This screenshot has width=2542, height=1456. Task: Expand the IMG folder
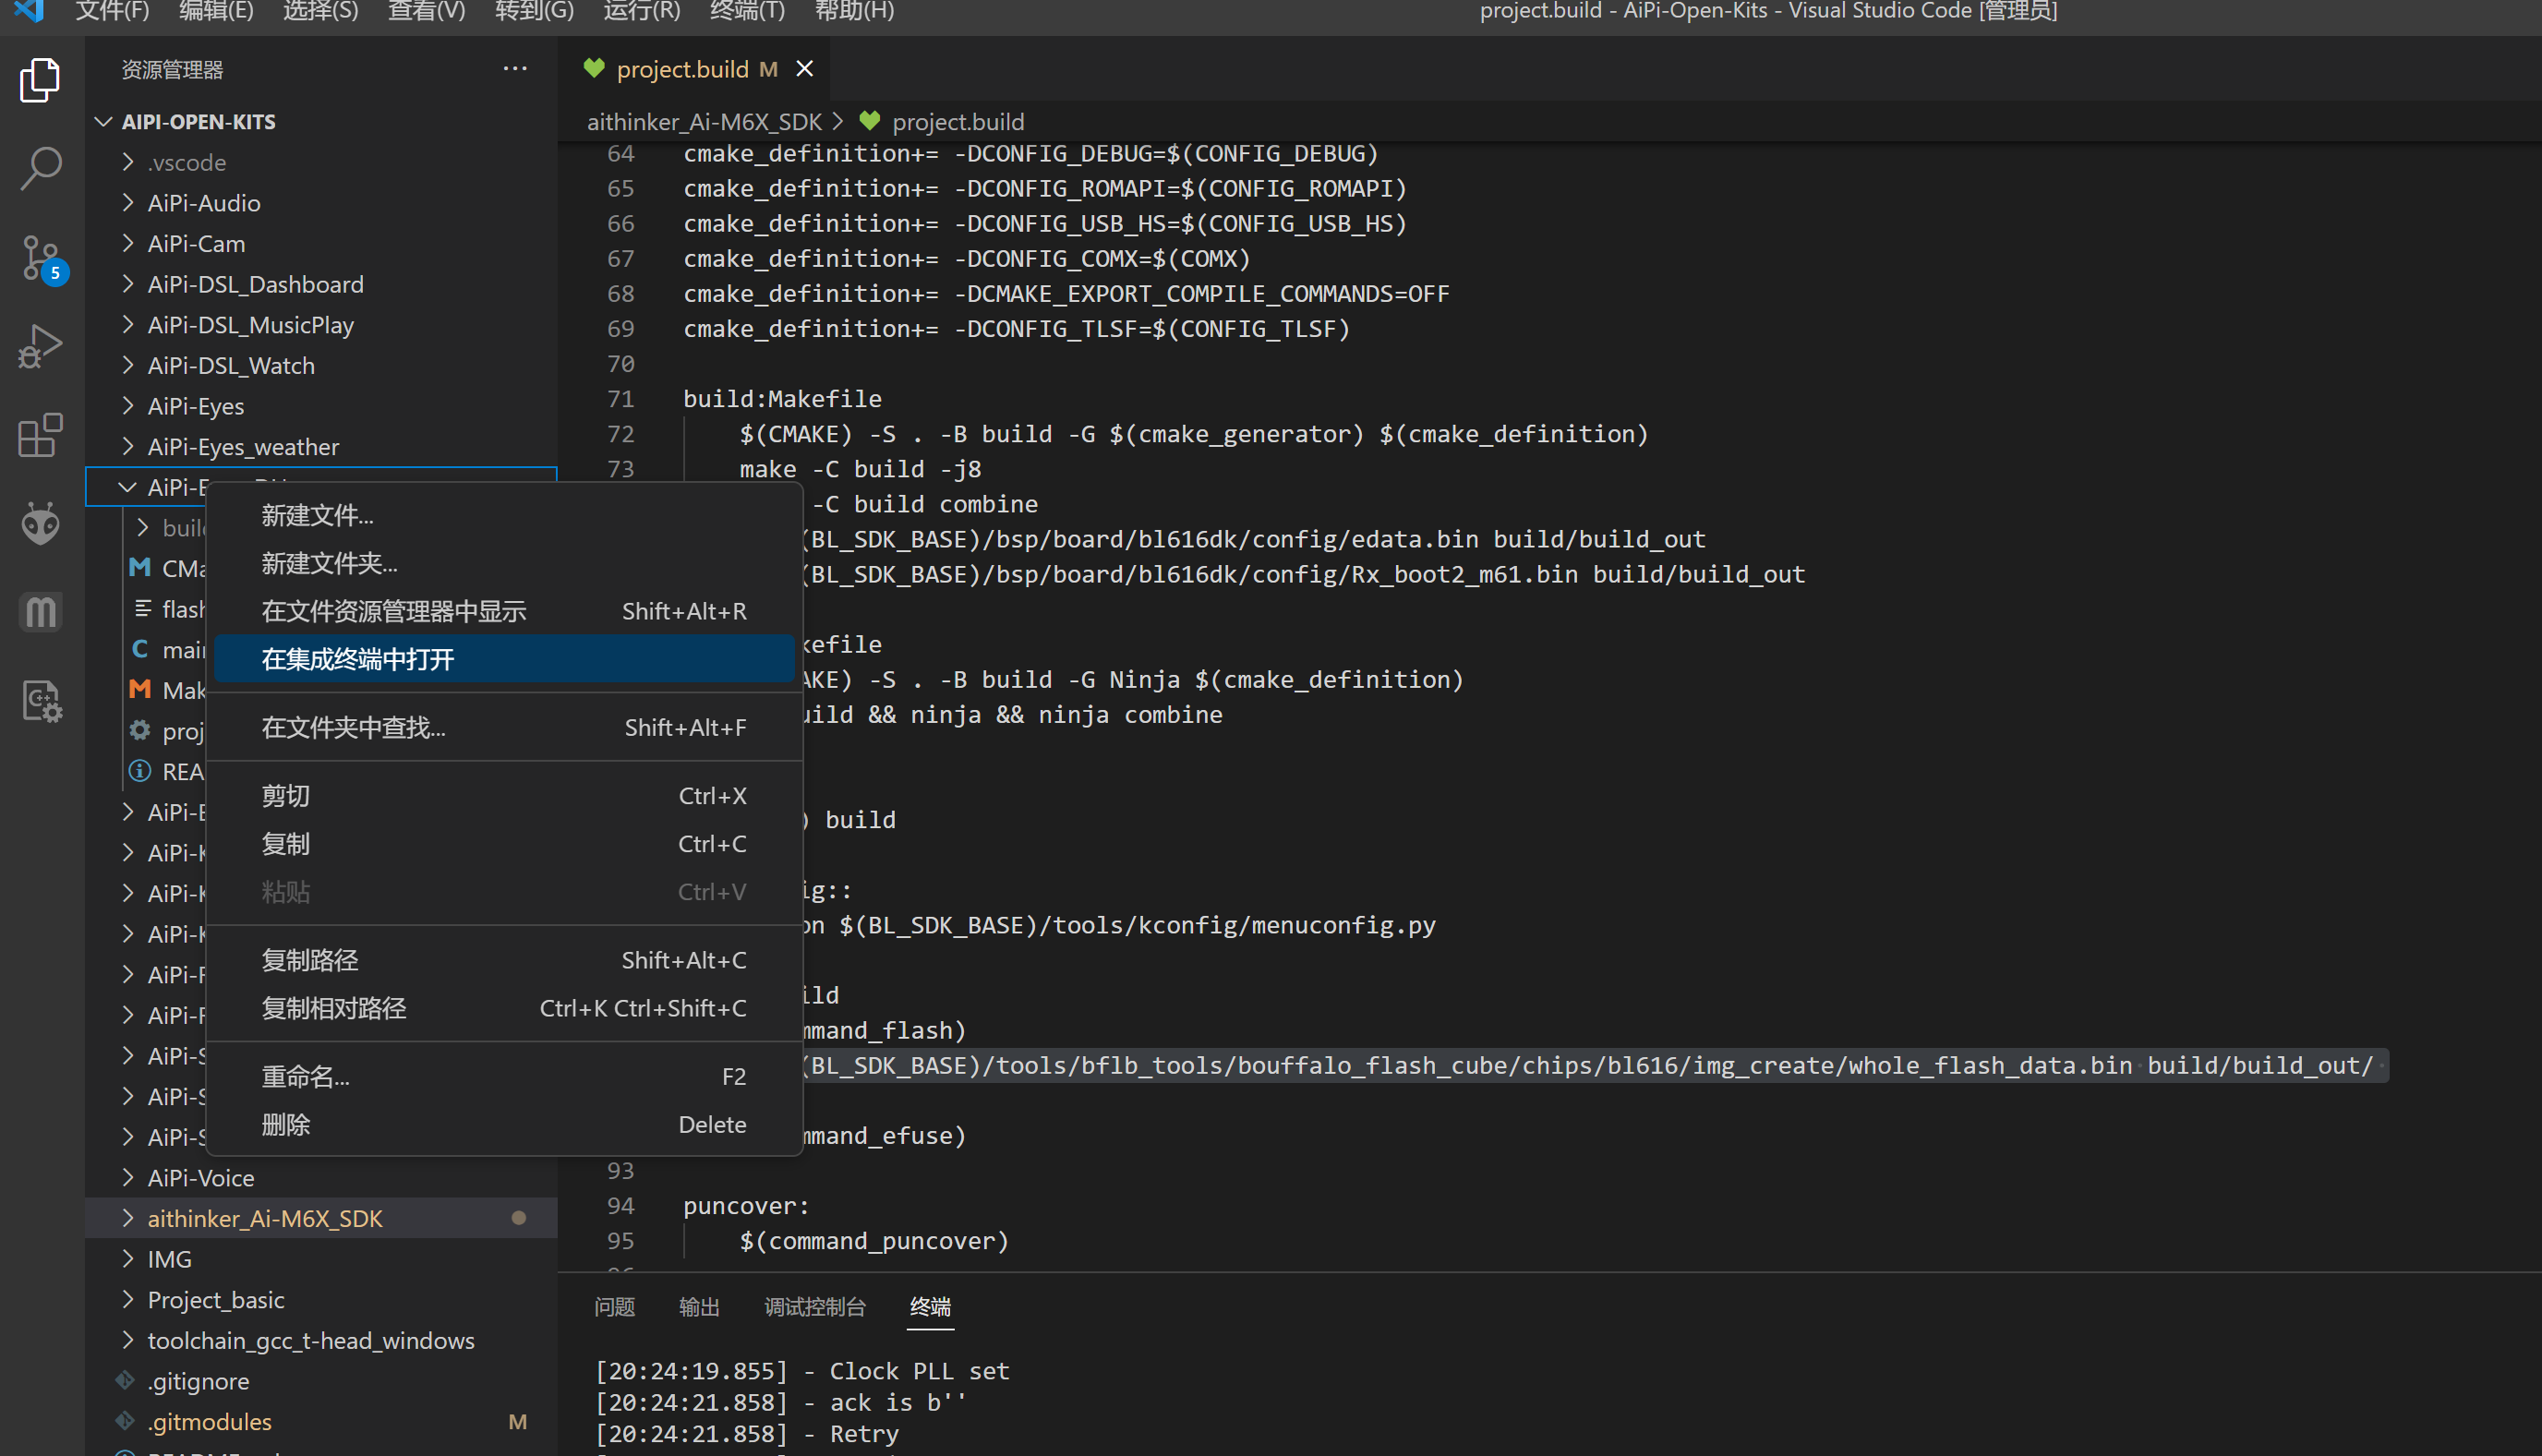(127, 1259)
